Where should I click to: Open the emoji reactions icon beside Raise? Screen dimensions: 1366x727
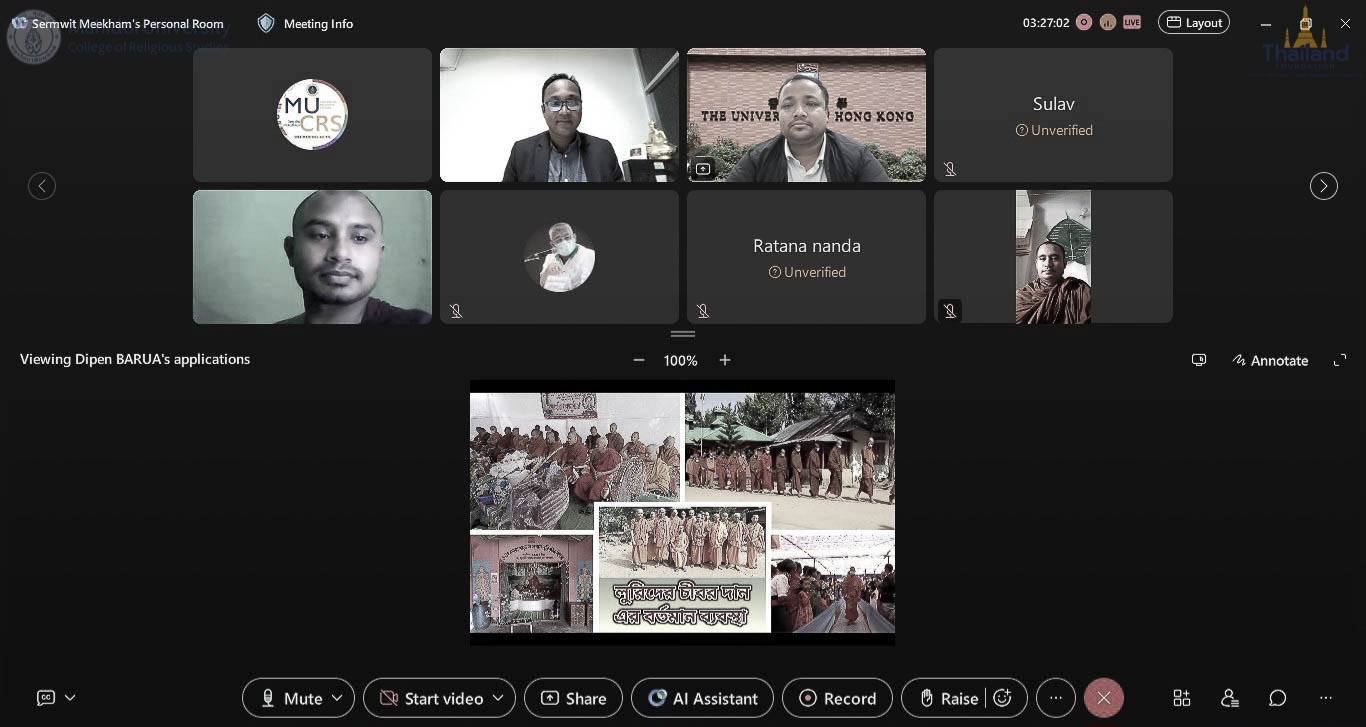(x=1003, y=698)
